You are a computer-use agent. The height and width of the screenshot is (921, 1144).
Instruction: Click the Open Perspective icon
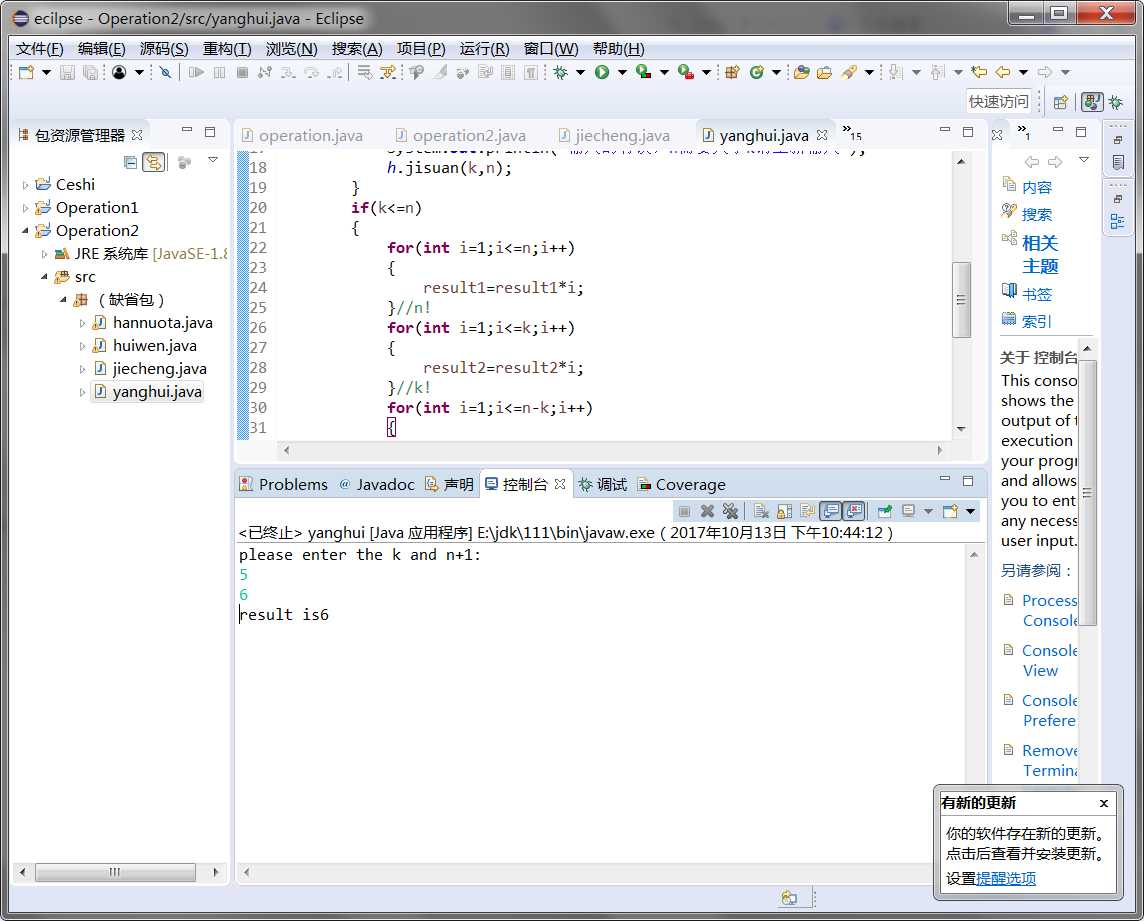coord(1061,102)
